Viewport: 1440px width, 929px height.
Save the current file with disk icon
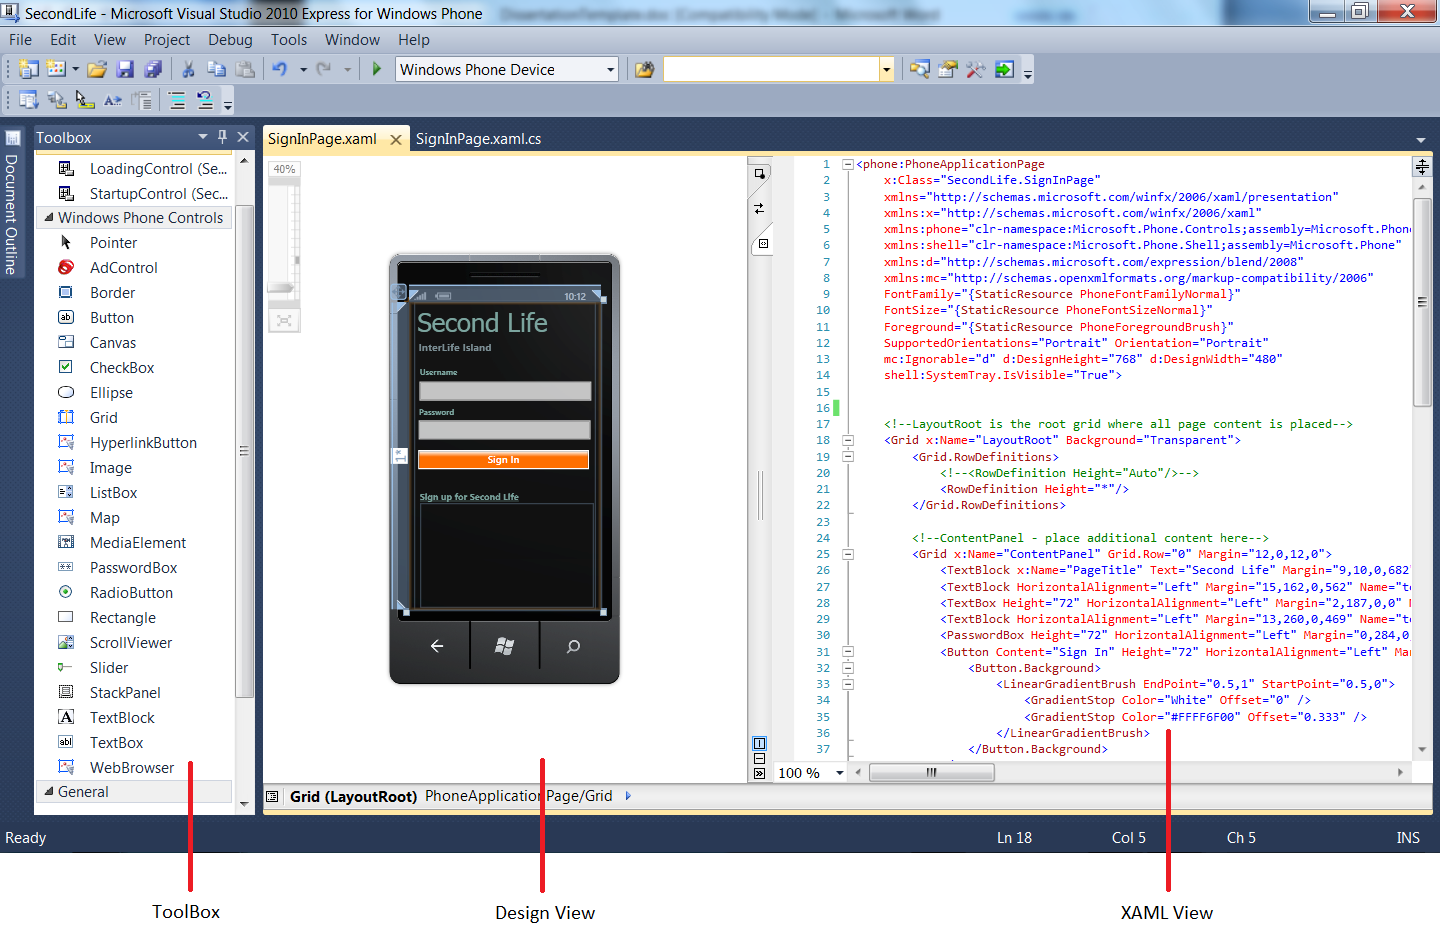pyautogui.click(x=125, y=69)
